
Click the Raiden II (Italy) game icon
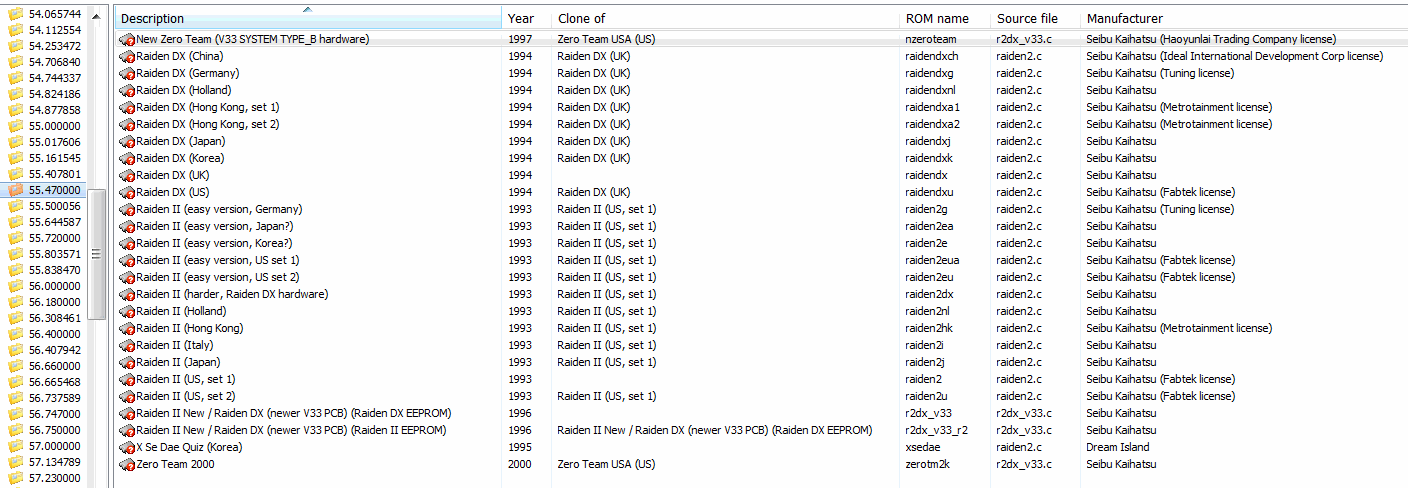coord(127,345)
